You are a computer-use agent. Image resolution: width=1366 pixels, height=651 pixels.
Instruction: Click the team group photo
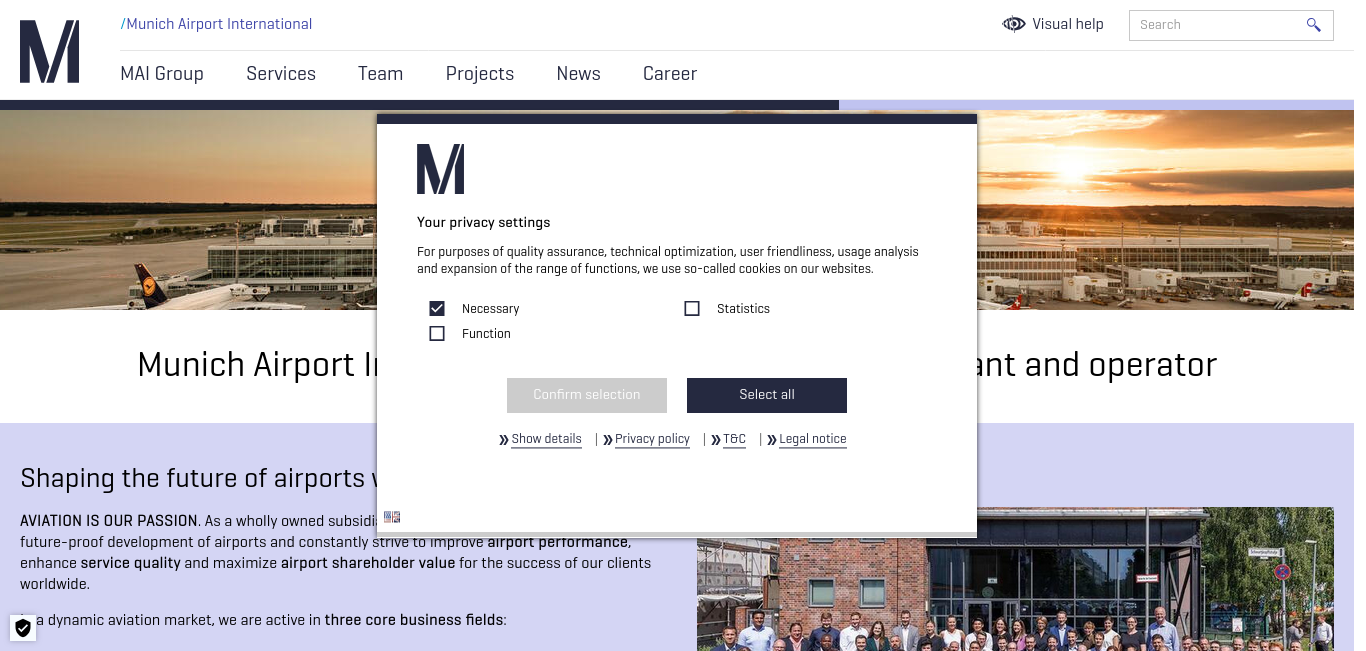pyautogui.click(x=1015, y=579)
